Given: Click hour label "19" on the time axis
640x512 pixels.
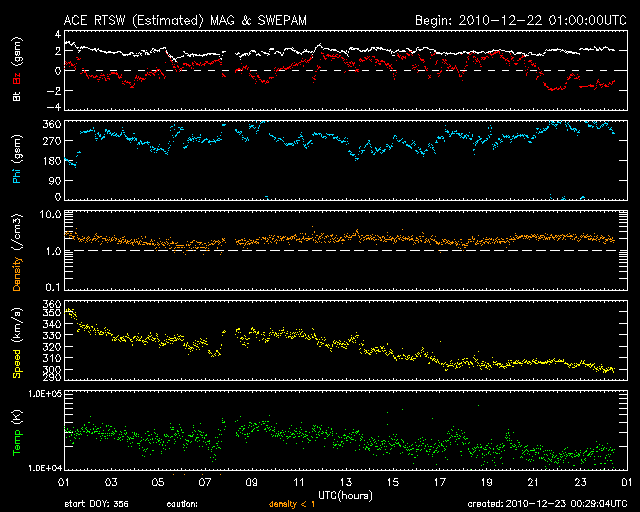Looking at the screenshot, I should tap(487, 483).
